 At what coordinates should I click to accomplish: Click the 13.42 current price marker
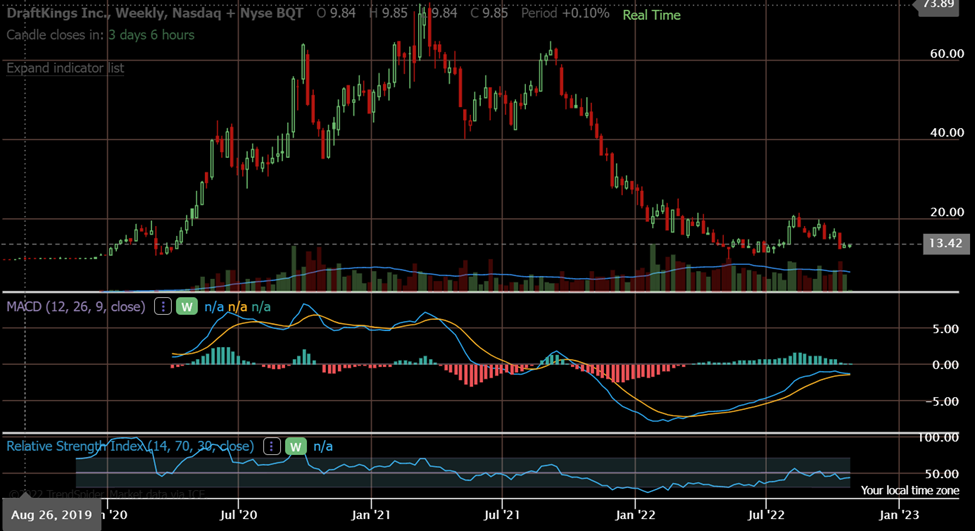945,243
